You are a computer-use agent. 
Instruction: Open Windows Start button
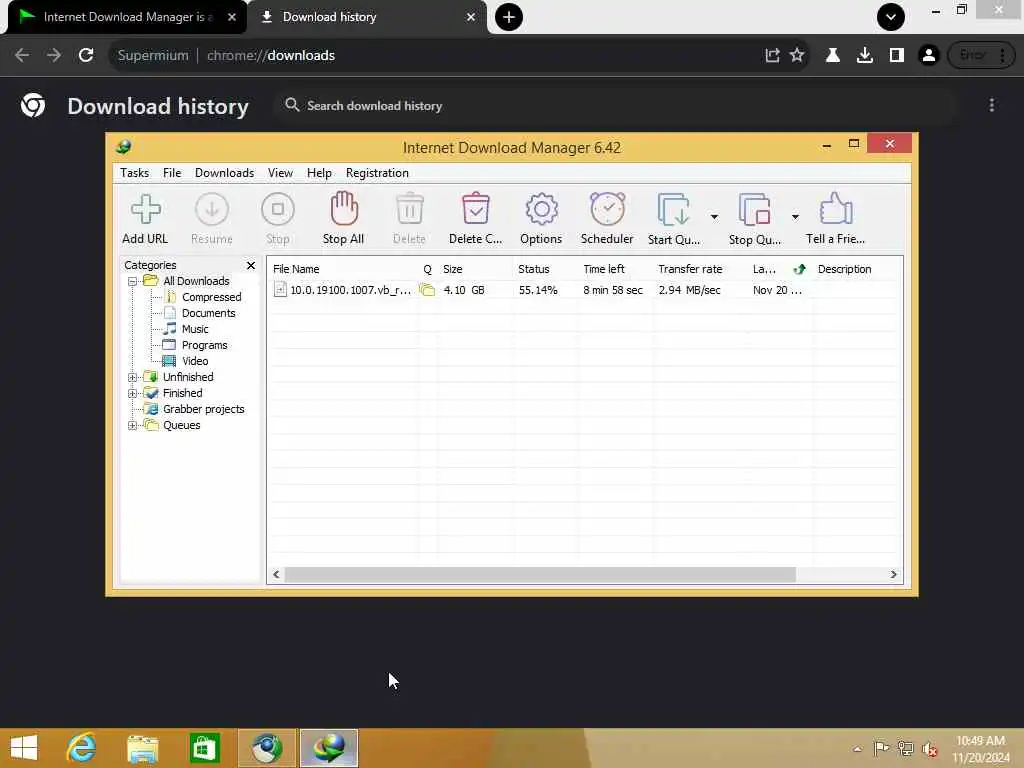(x=24, y=748)
